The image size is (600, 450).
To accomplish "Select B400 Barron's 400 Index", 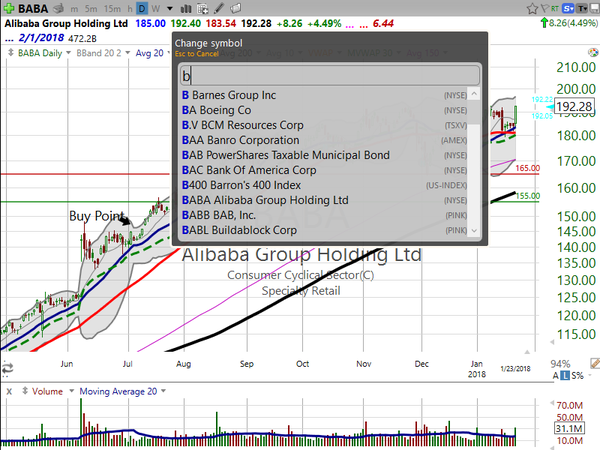I will [x=324, y=185].
